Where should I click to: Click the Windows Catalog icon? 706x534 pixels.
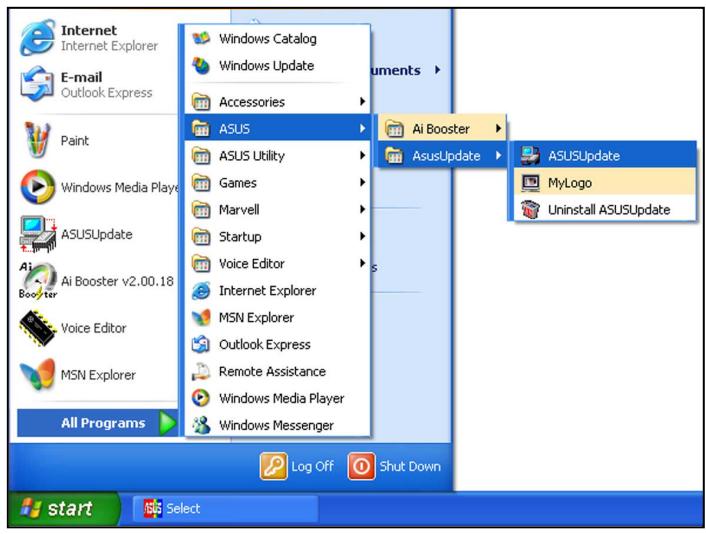(x=201, y=38)
